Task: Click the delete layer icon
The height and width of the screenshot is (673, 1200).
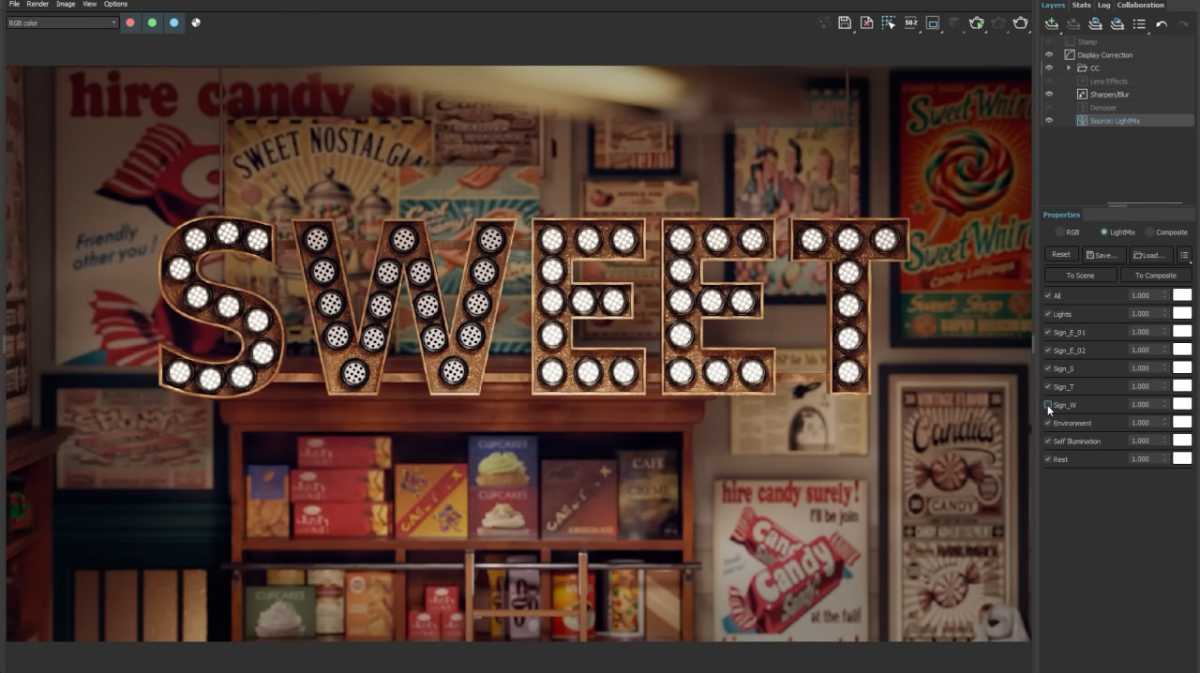Action: [1073, 24]
